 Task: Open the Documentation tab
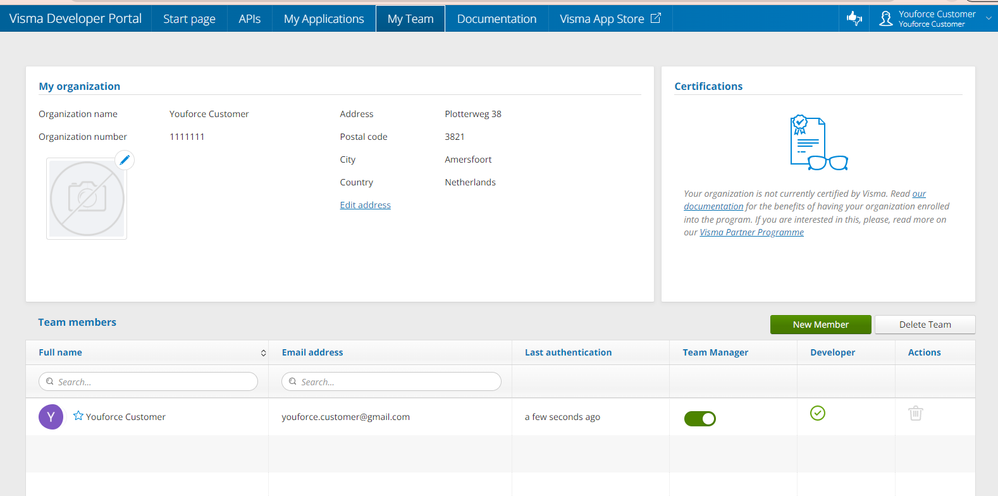click(496, 18)
